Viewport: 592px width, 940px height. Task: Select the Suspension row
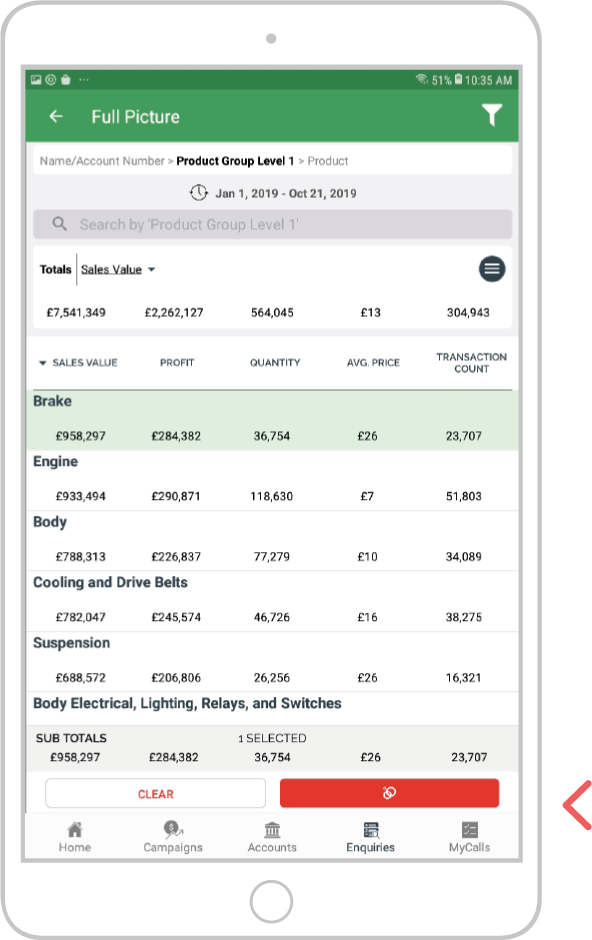tap(272, 662)
